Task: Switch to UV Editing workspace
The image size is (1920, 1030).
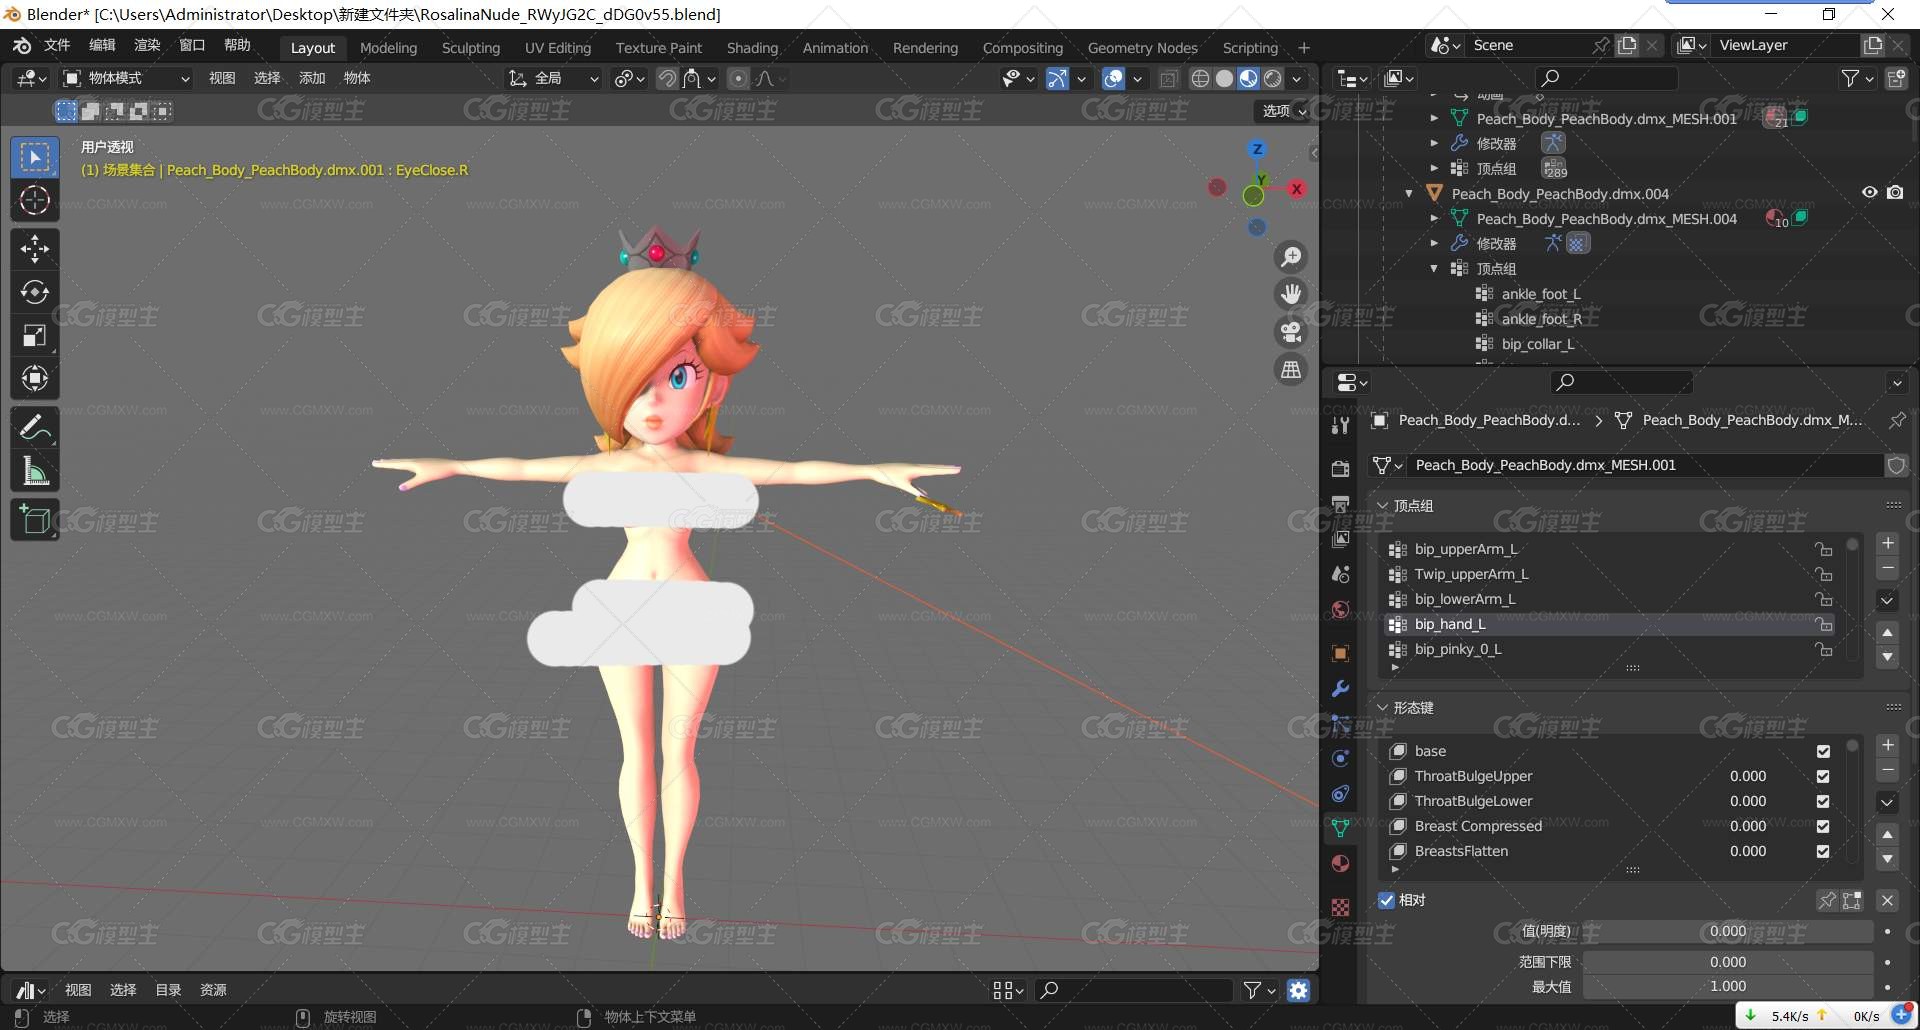Action: click(x=558, y=48)
